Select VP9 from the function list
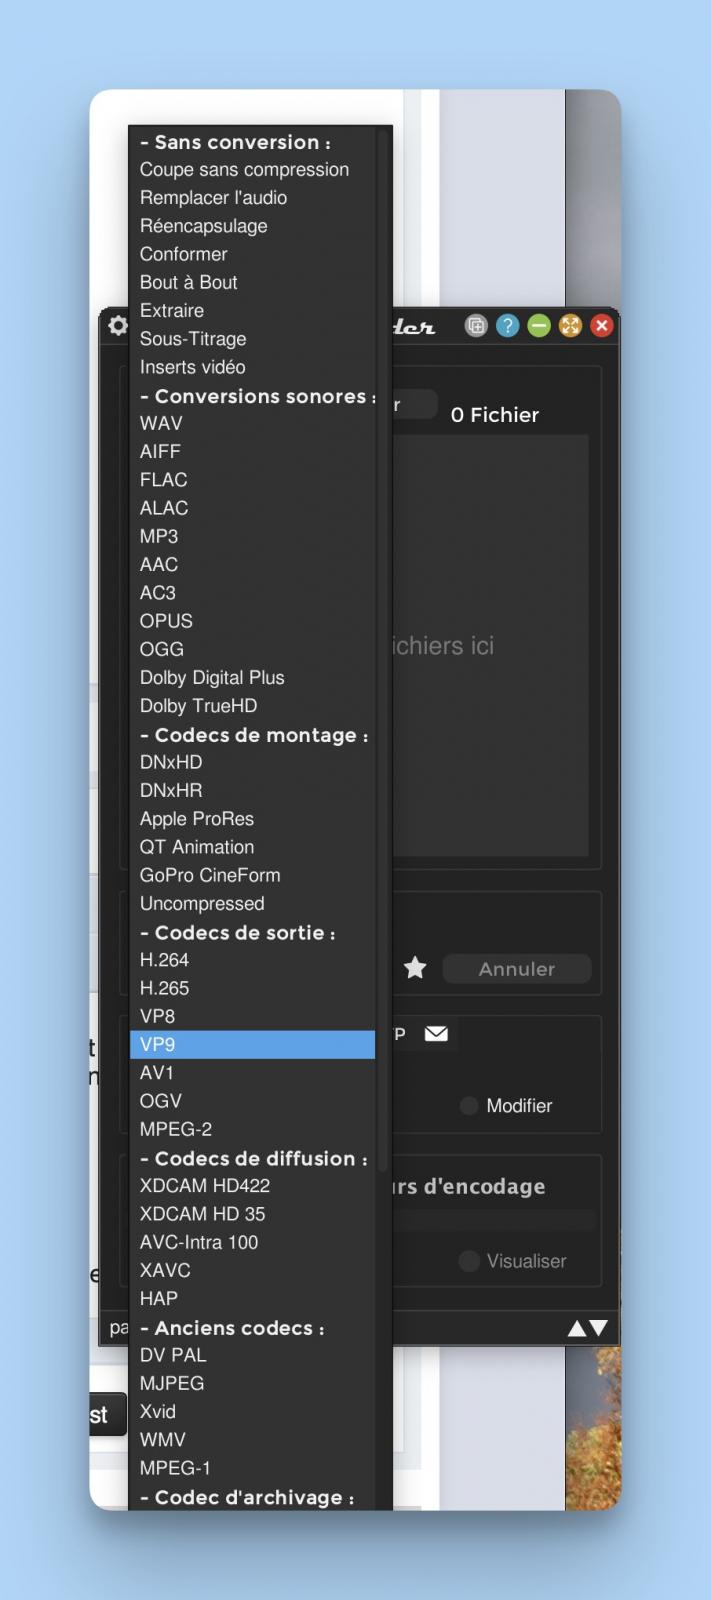 252,1044
